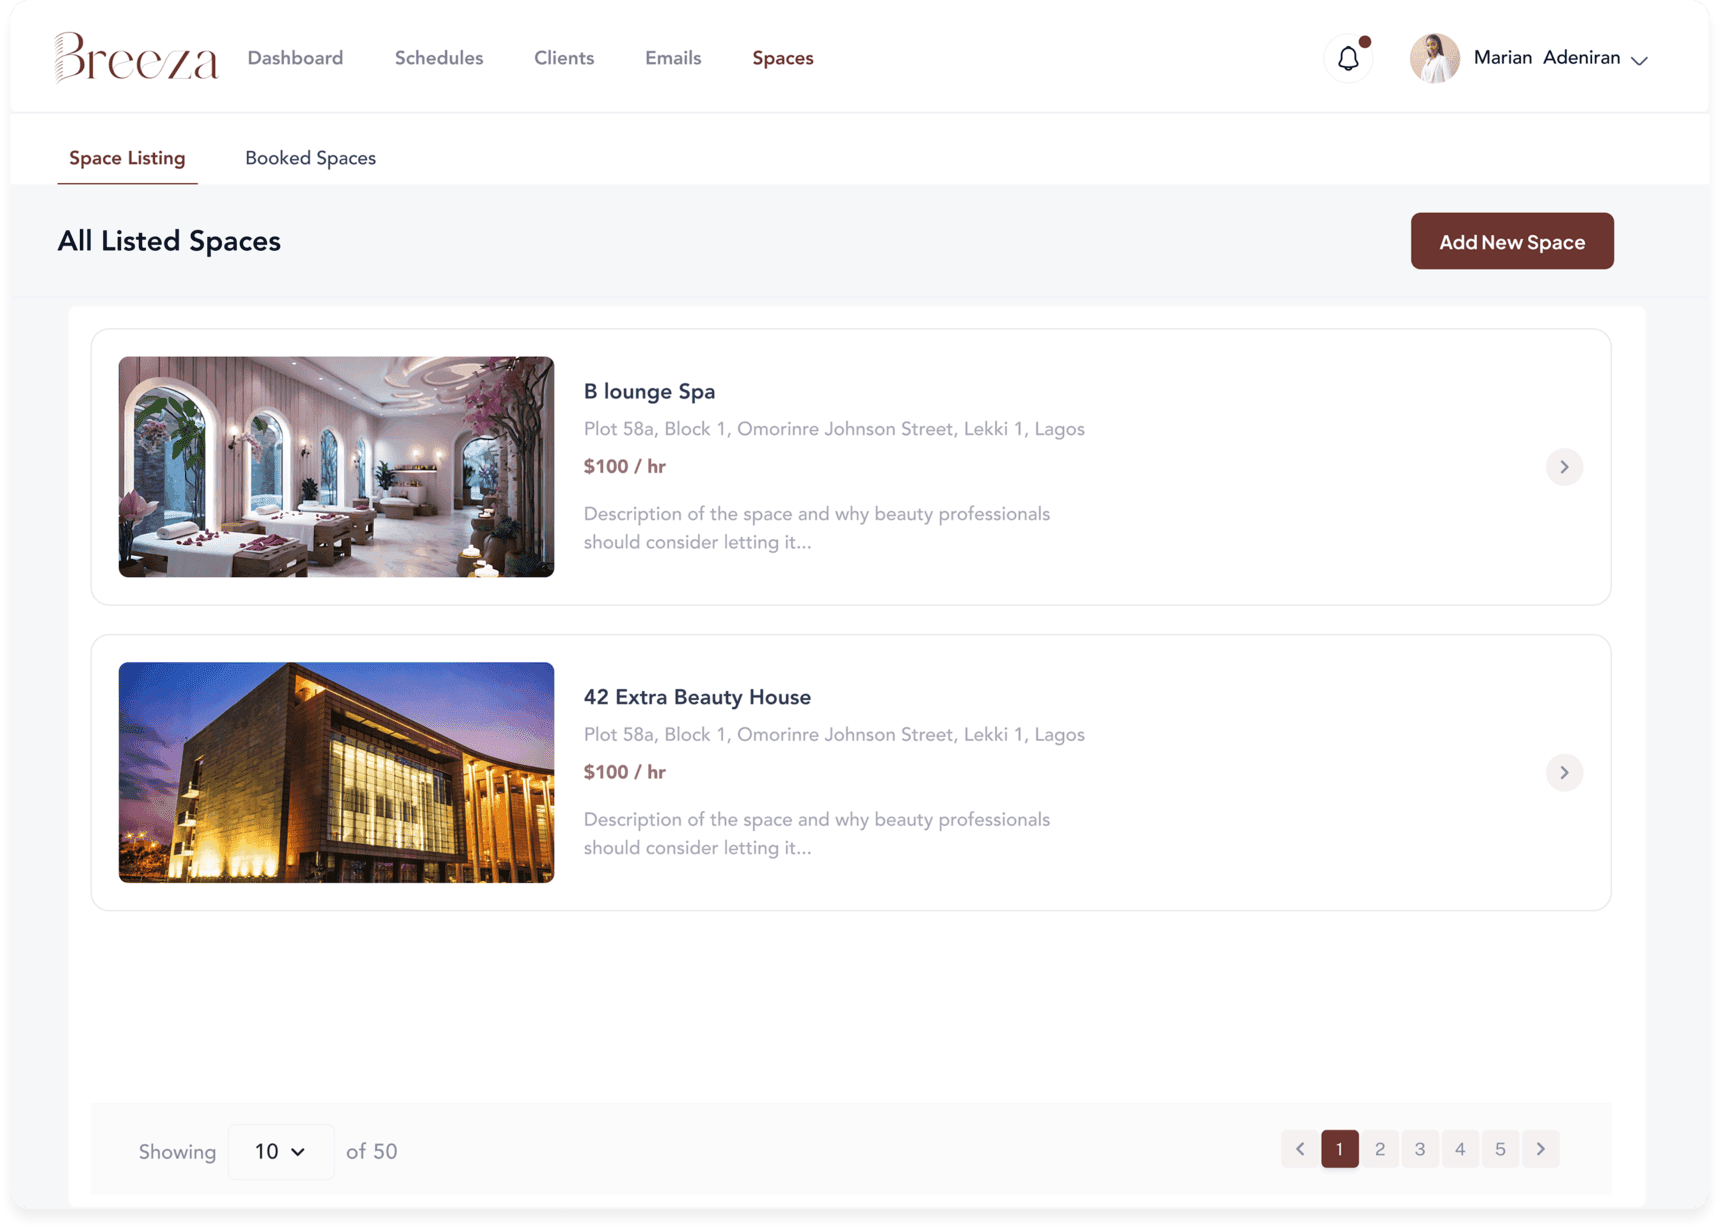Open the Emails menu
1720x1229 pixels.
click(x=673, y=58)
